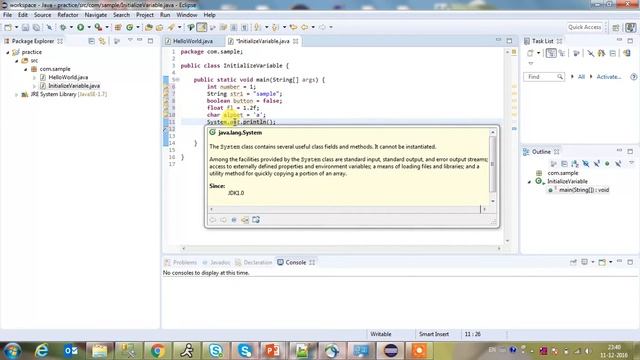
Task: Close the InitializeVariable.java editor tab
Action: pyautogui.click(x=296, y=41)
